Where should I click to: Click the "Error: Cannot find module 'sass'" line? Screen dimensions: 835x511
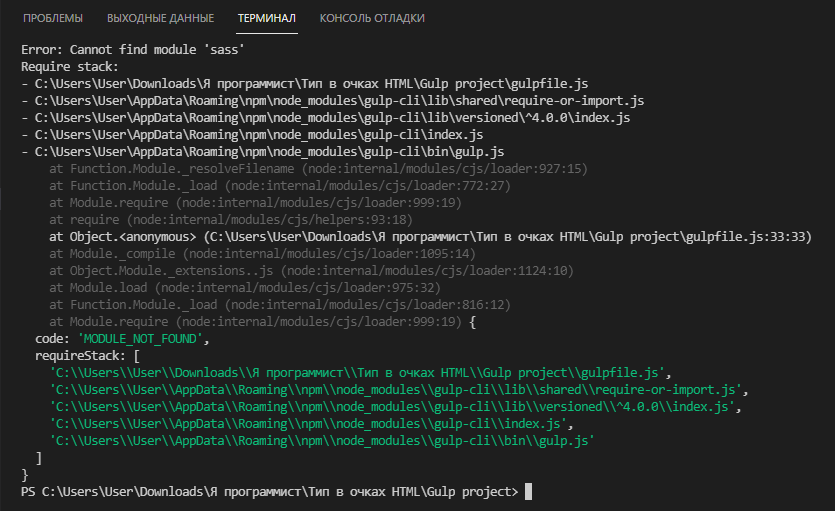(x=133, y=50)
